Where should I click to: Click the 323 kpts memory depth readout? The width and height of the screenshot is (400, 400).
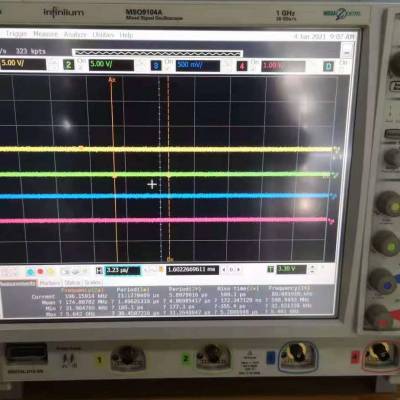[x=30, y=51]
